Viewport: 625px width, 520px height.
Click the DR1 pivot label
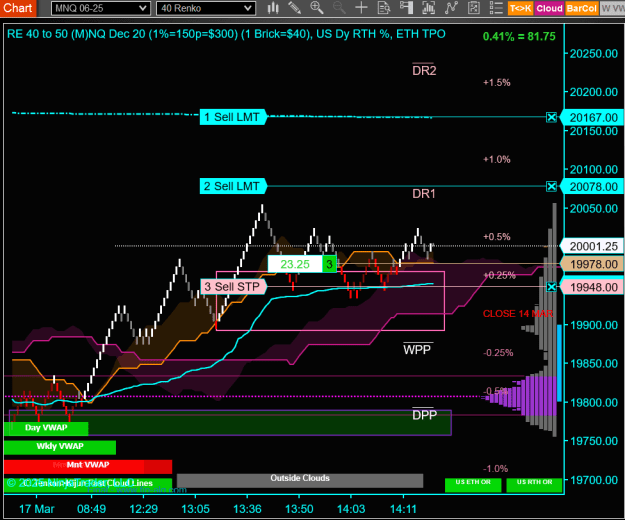pyautogui.click(x=424, y=194)
